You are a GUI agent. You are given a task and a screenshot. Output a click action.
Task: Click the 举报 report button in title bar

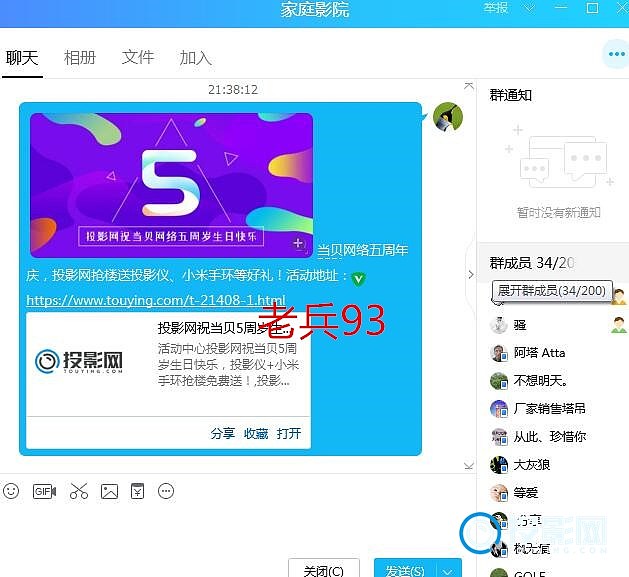point(496,8)
